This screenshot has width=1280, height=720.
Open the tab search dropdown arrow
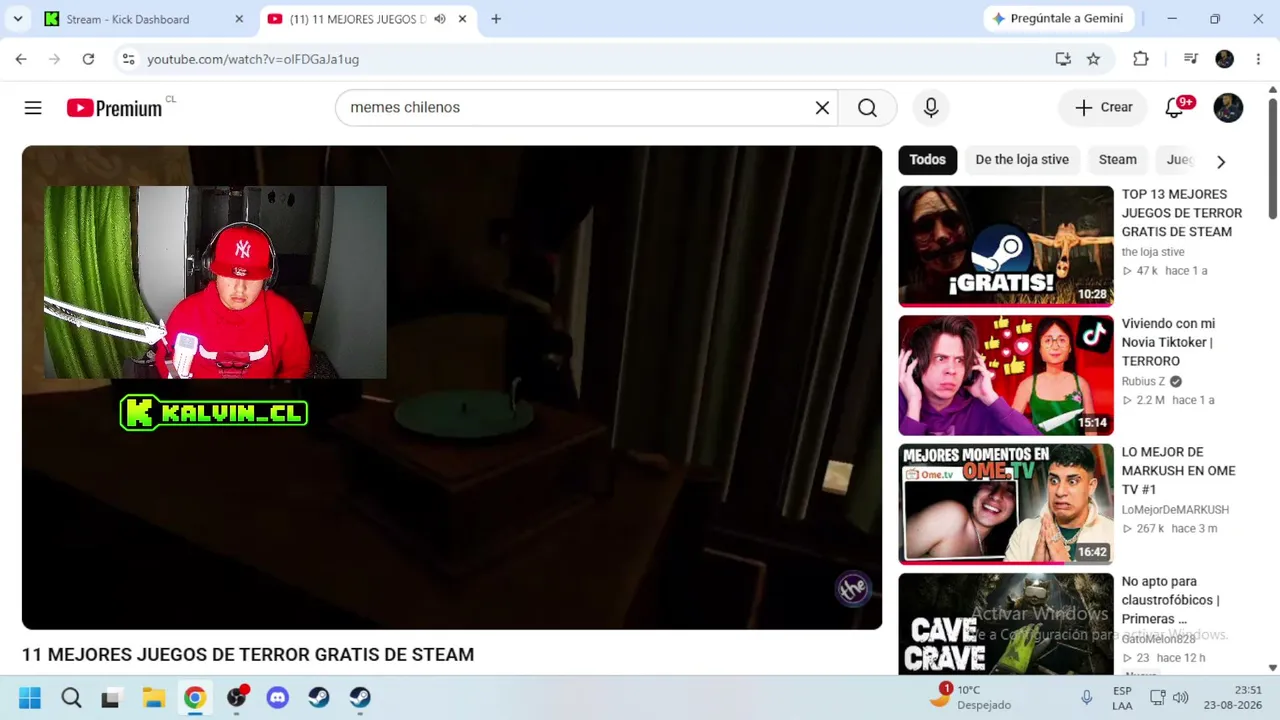[x=18, y=19]
